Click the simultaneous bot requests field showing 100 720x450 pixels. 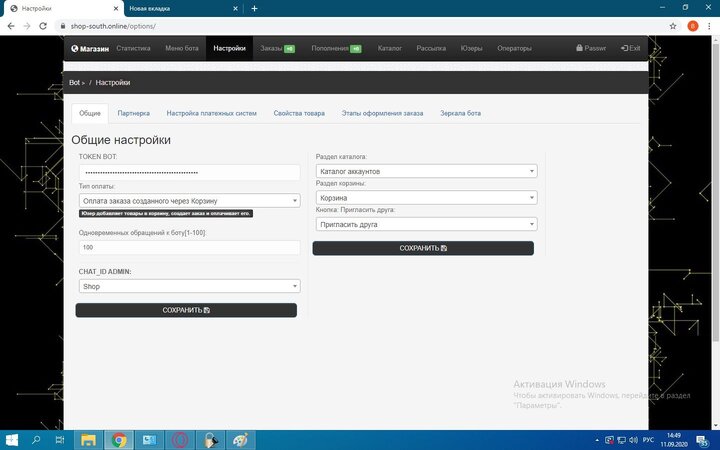188,247
